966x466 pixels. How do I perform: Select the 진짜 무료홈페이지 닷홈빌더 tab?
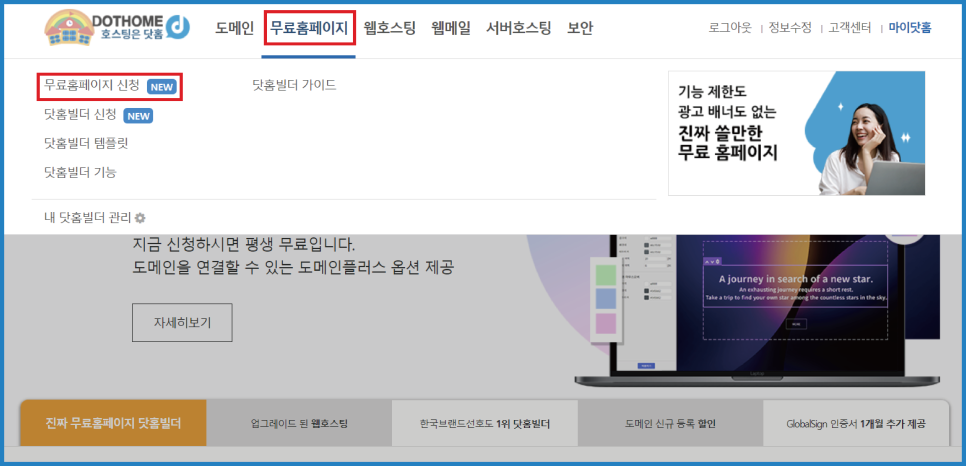coord(113,423)
